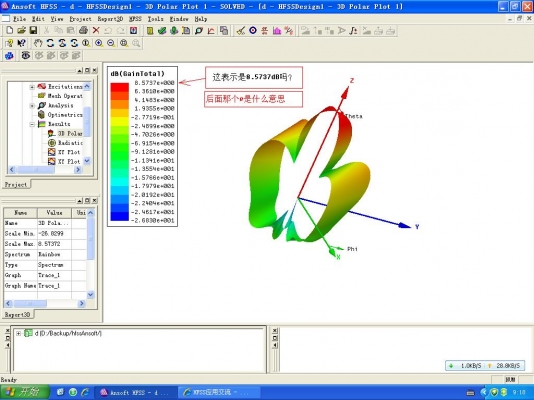Click the printer icon in the toolbar
Screen dimensions: 534x400
83,31
